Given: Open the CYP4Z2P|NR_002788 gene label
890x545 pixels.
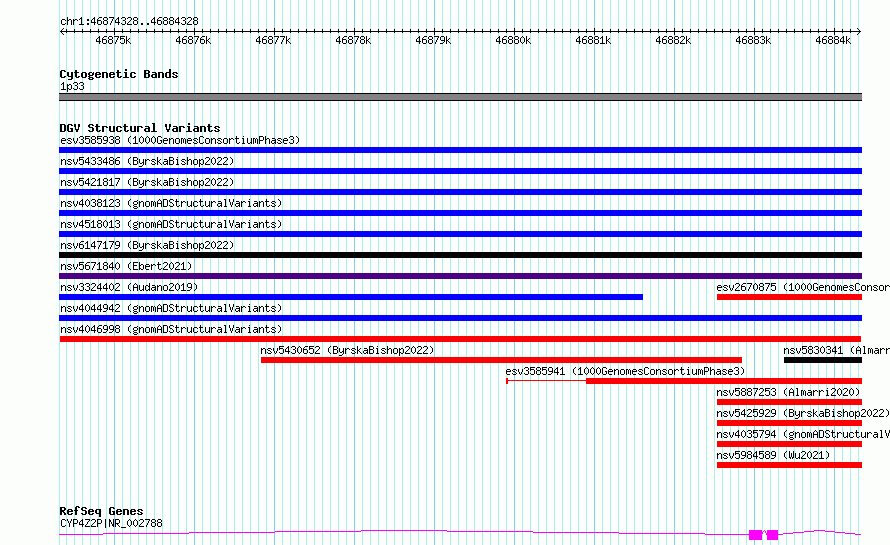Looking at the screenshot, I should (x=111, y=523).
